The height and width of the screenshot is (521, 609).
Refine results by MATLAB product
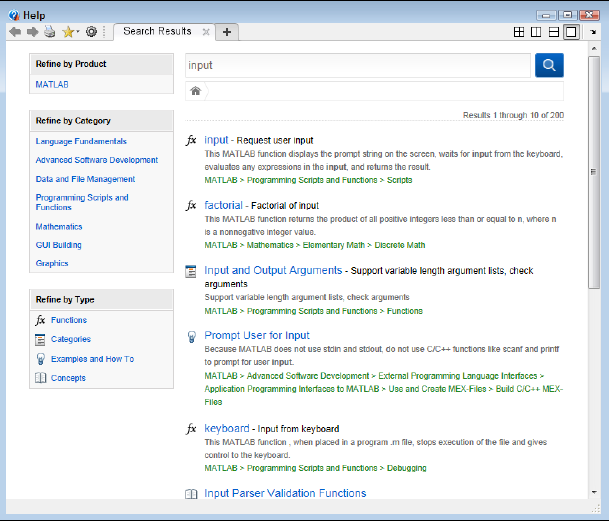(x=52, y=84)
